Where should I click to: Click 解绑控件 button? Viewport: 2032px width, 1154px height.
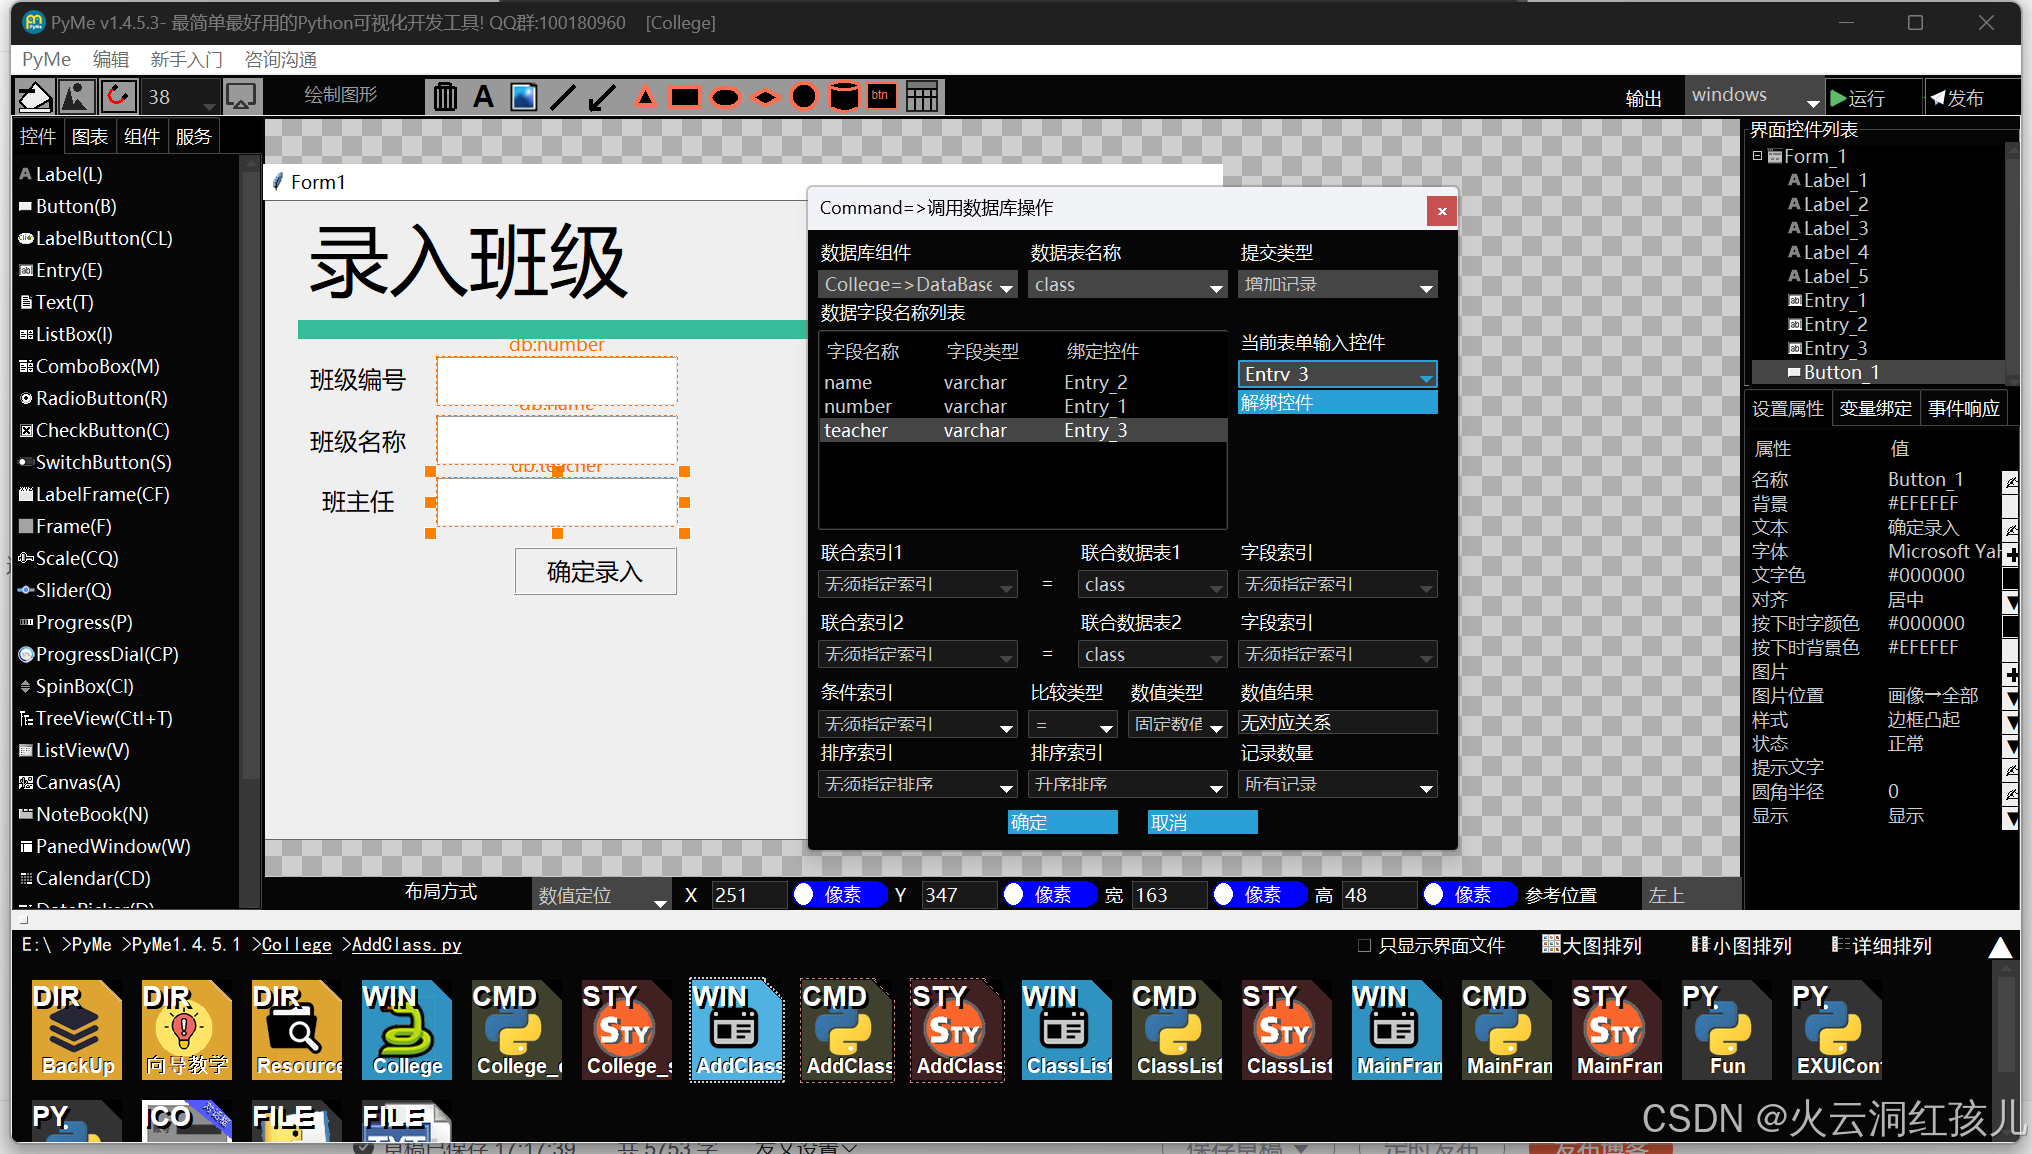point(1337,402)
